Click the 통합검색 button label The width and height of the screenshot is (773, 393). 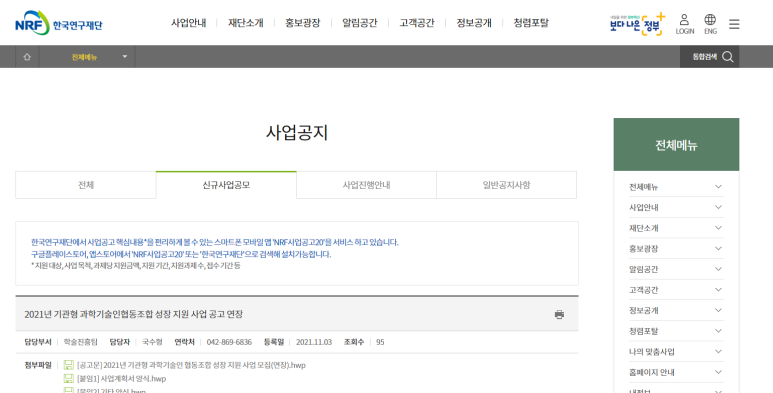[x=704, y=57]
